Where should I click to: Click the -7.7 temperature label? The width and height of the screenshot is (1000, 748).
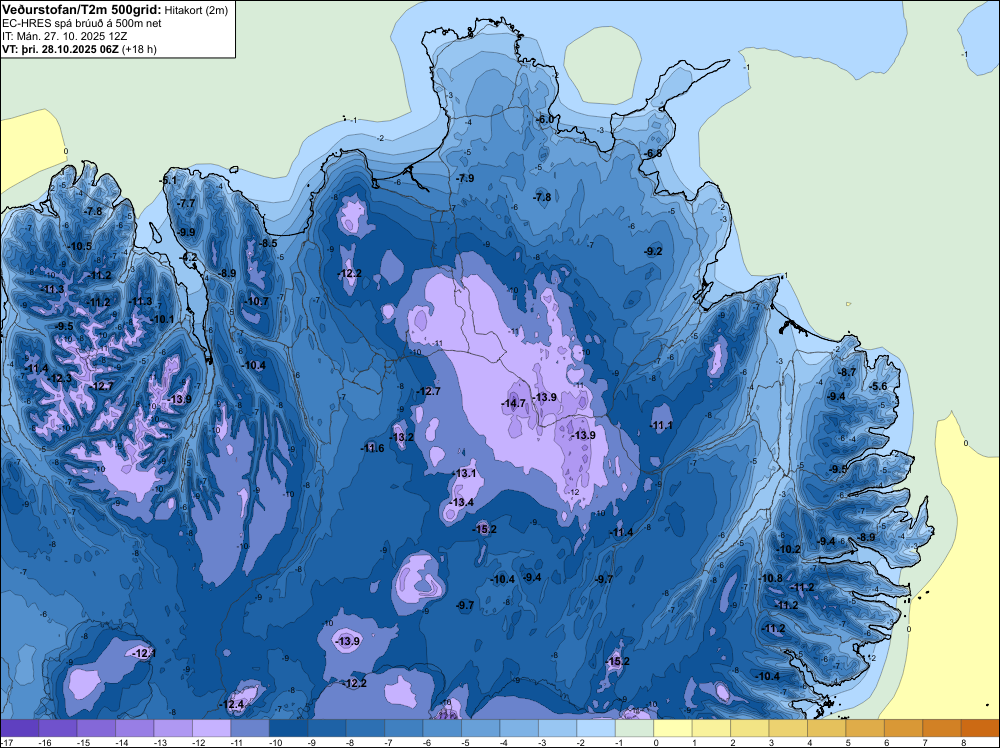click(x=186, y=203)
